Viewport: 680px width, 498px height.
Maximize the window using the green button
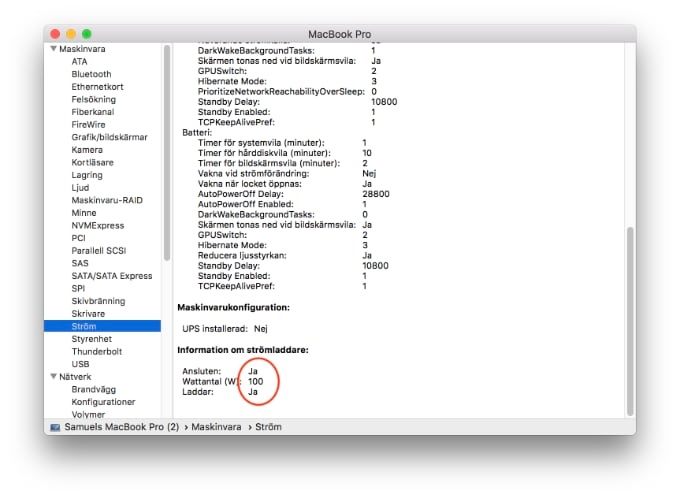(x=86, y=34)
